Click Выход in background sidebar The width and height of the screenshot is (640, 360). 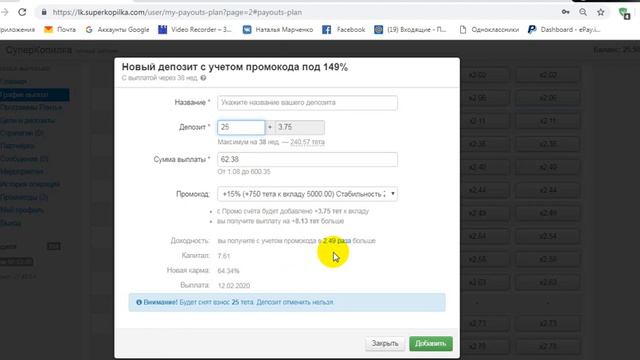tap(11, 223)
